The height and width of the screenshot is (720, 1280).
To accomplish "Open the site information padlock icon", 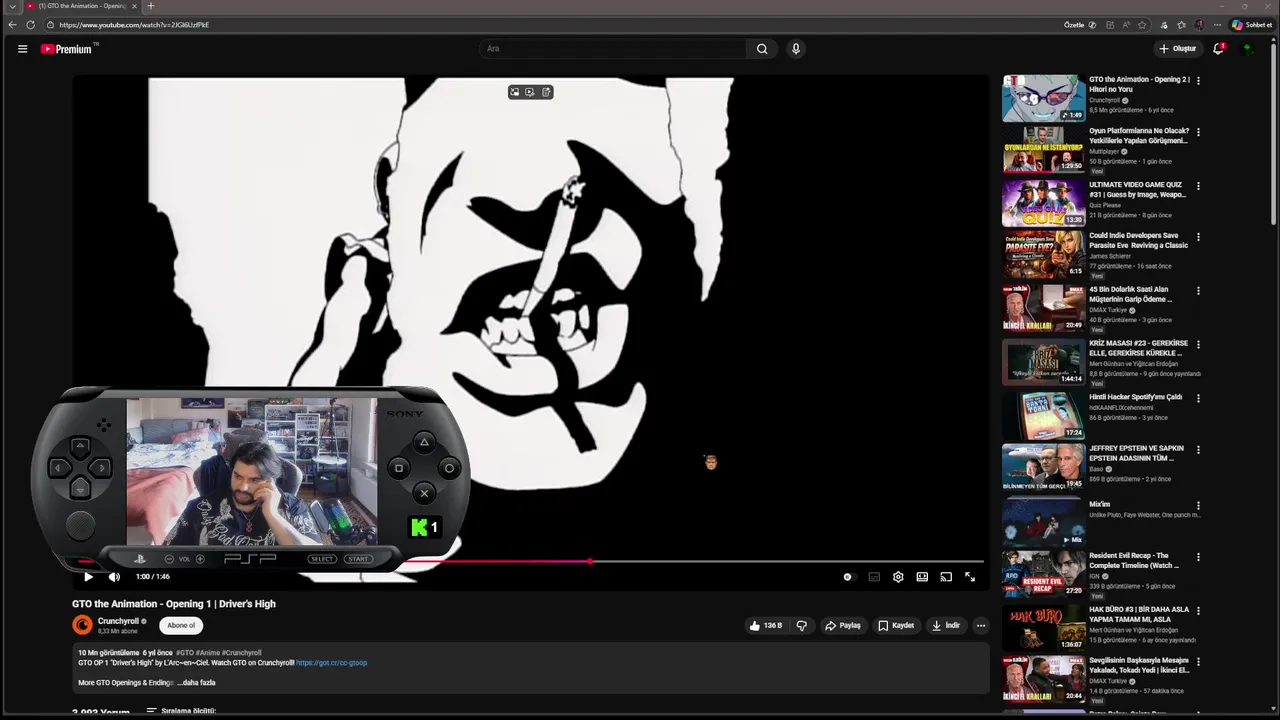I will [x=50, y=25].
